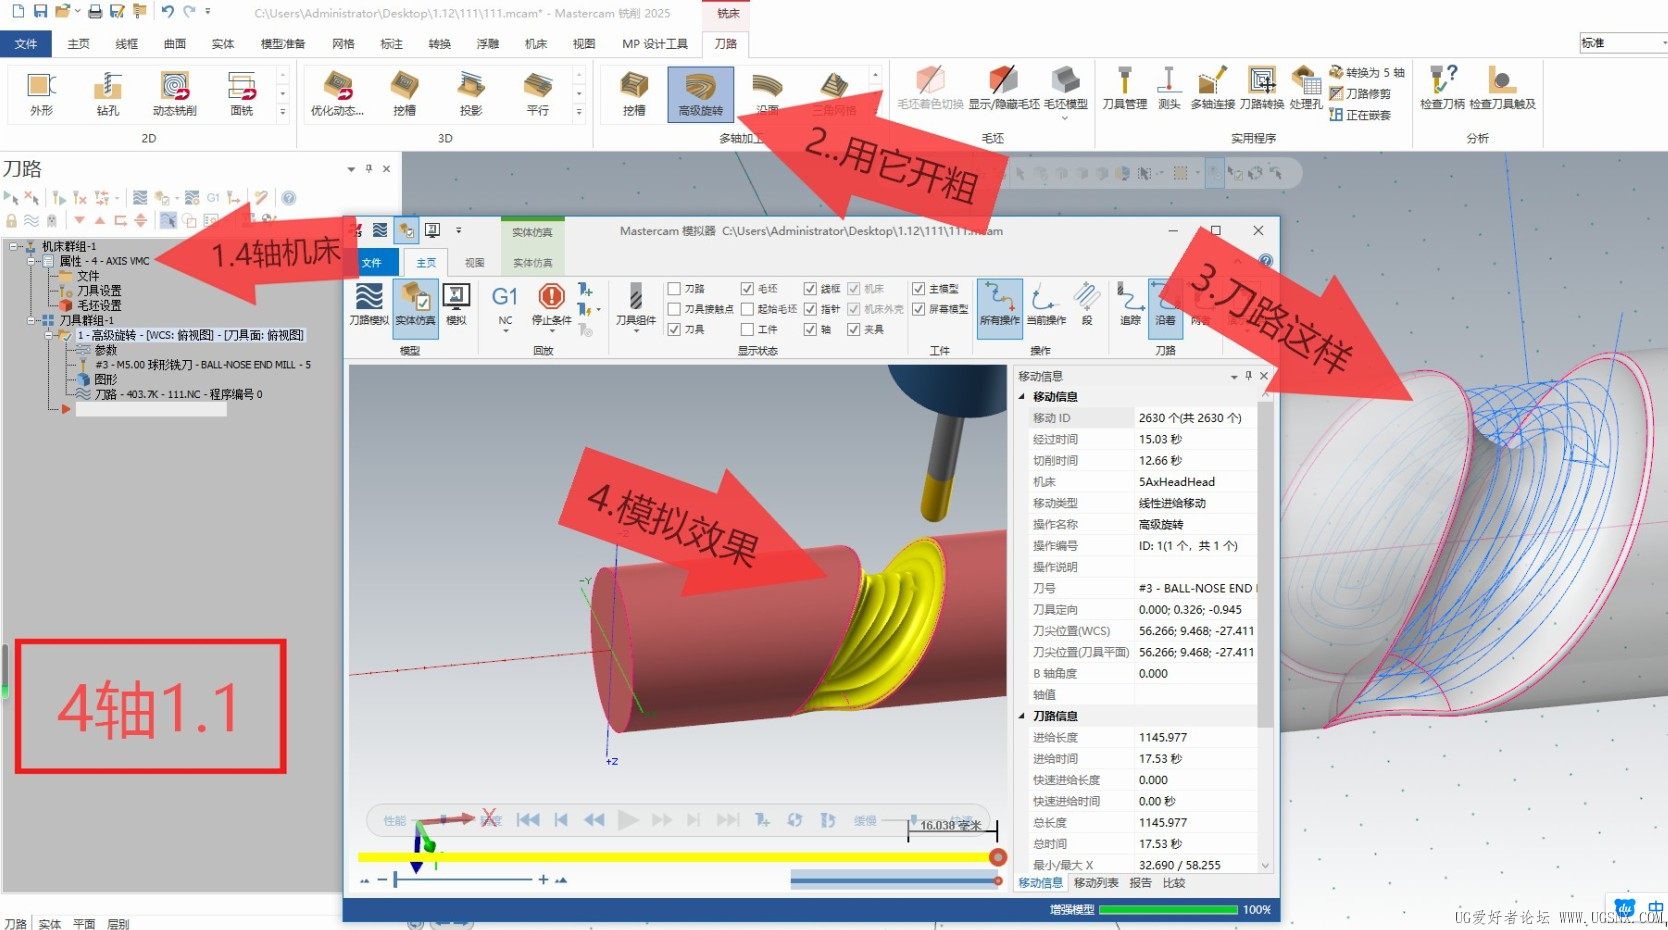Check the 工件 workpiece checkbox
This screenshot has height=930, width=1668.
747,329
